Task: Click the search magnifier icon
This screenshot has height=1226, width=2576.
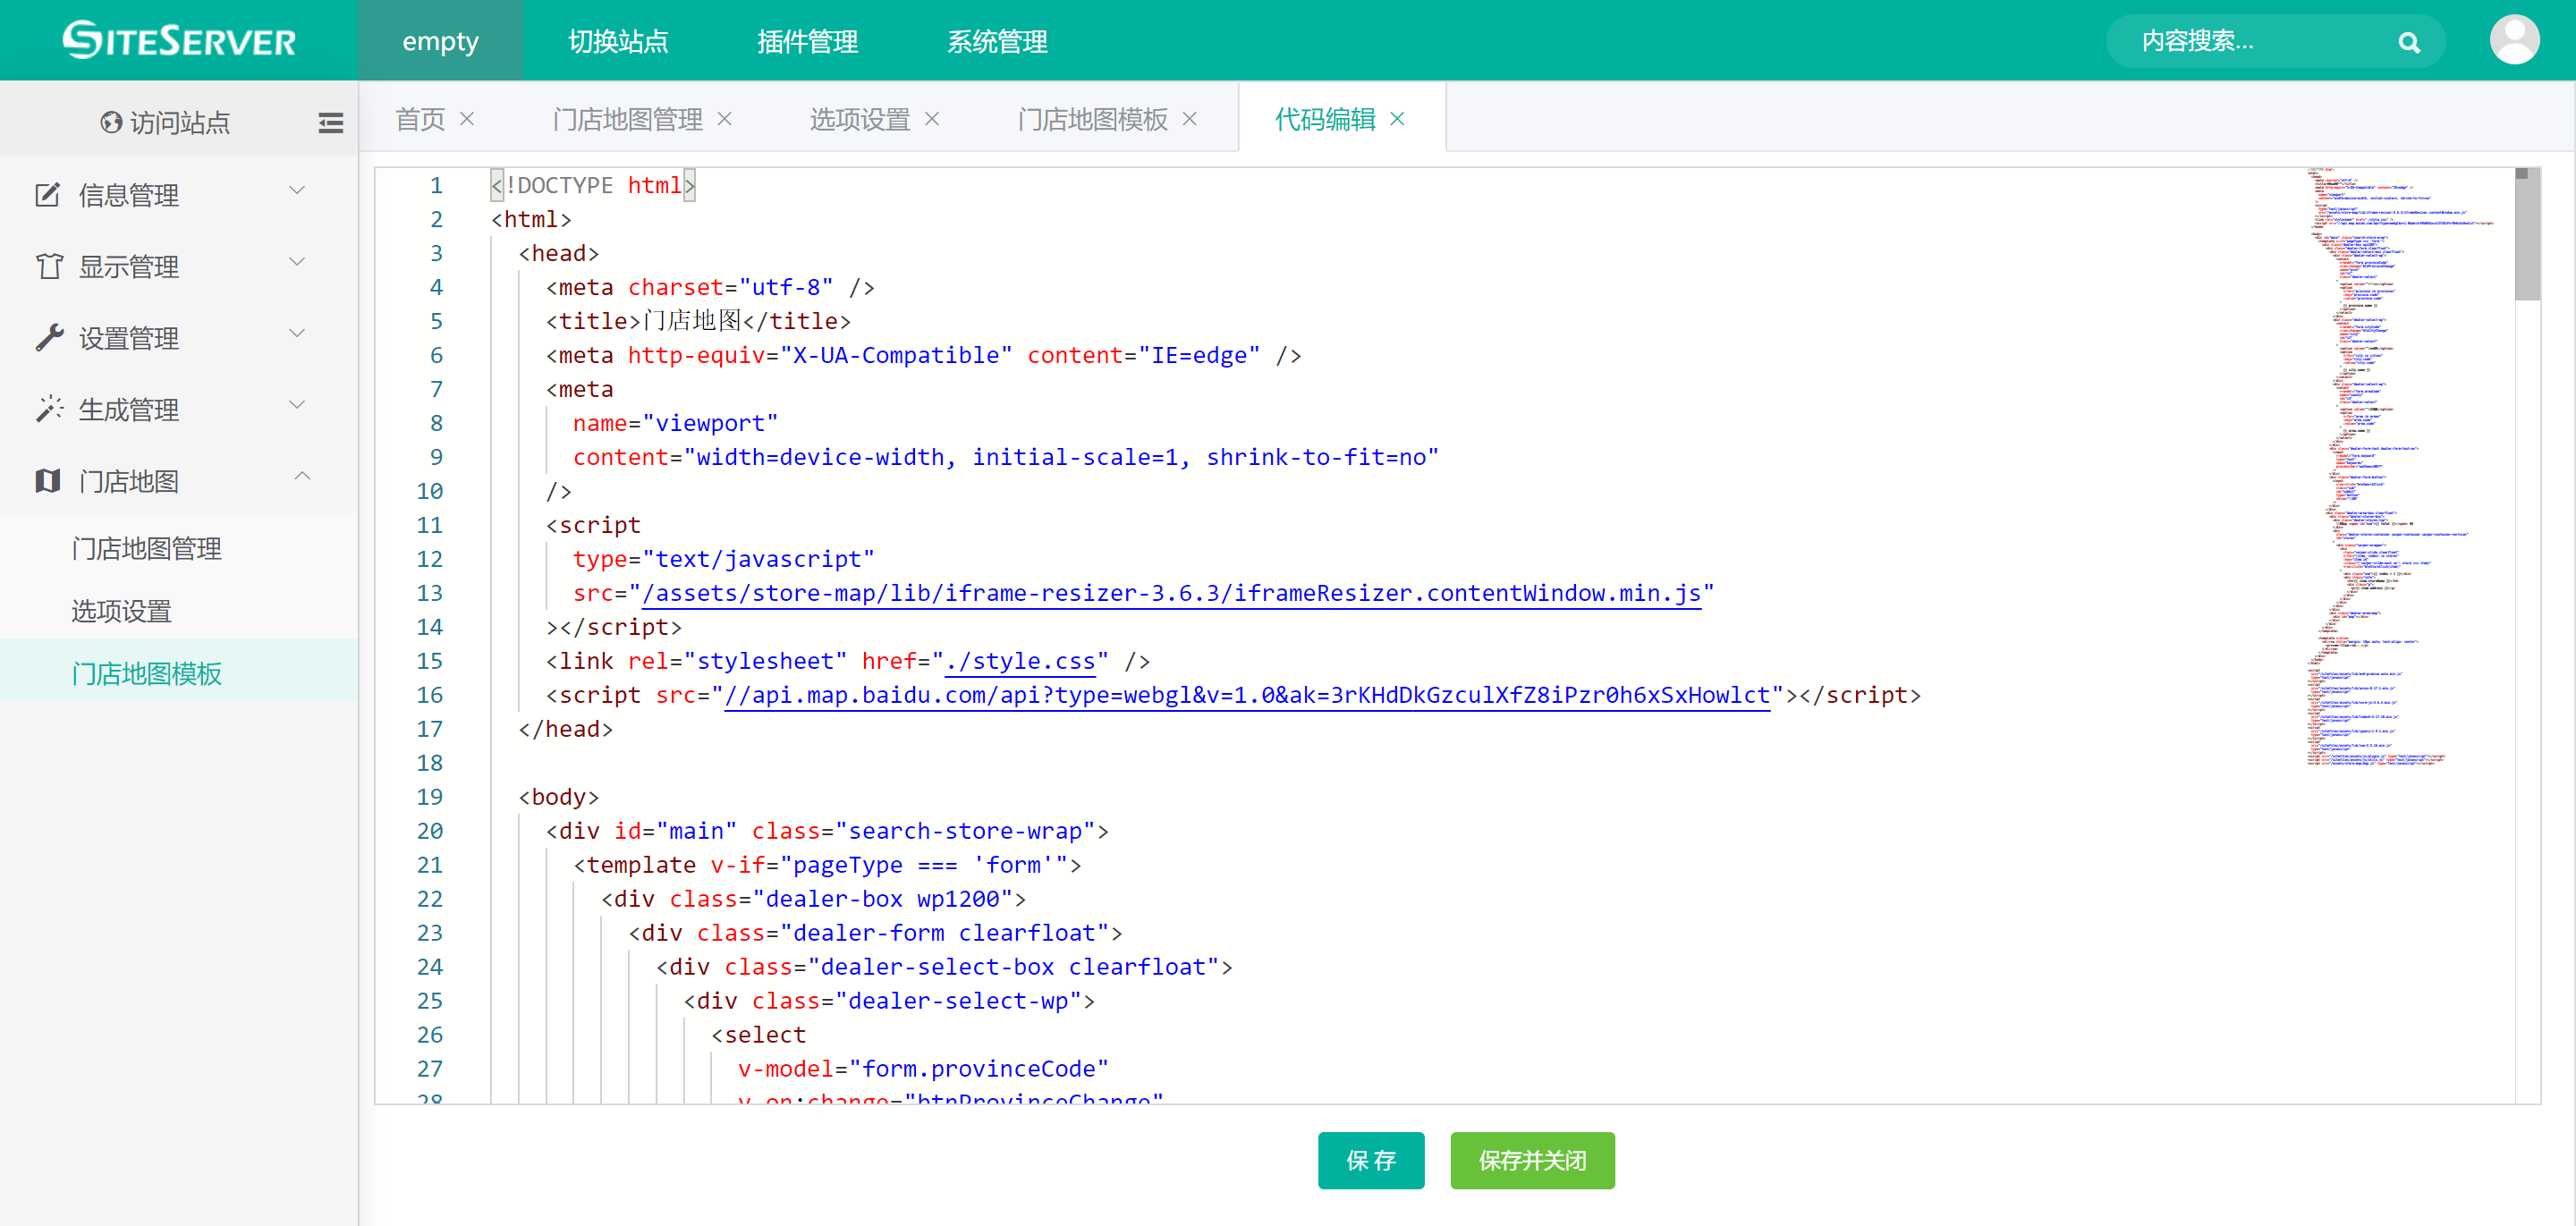Action: 2408,42
